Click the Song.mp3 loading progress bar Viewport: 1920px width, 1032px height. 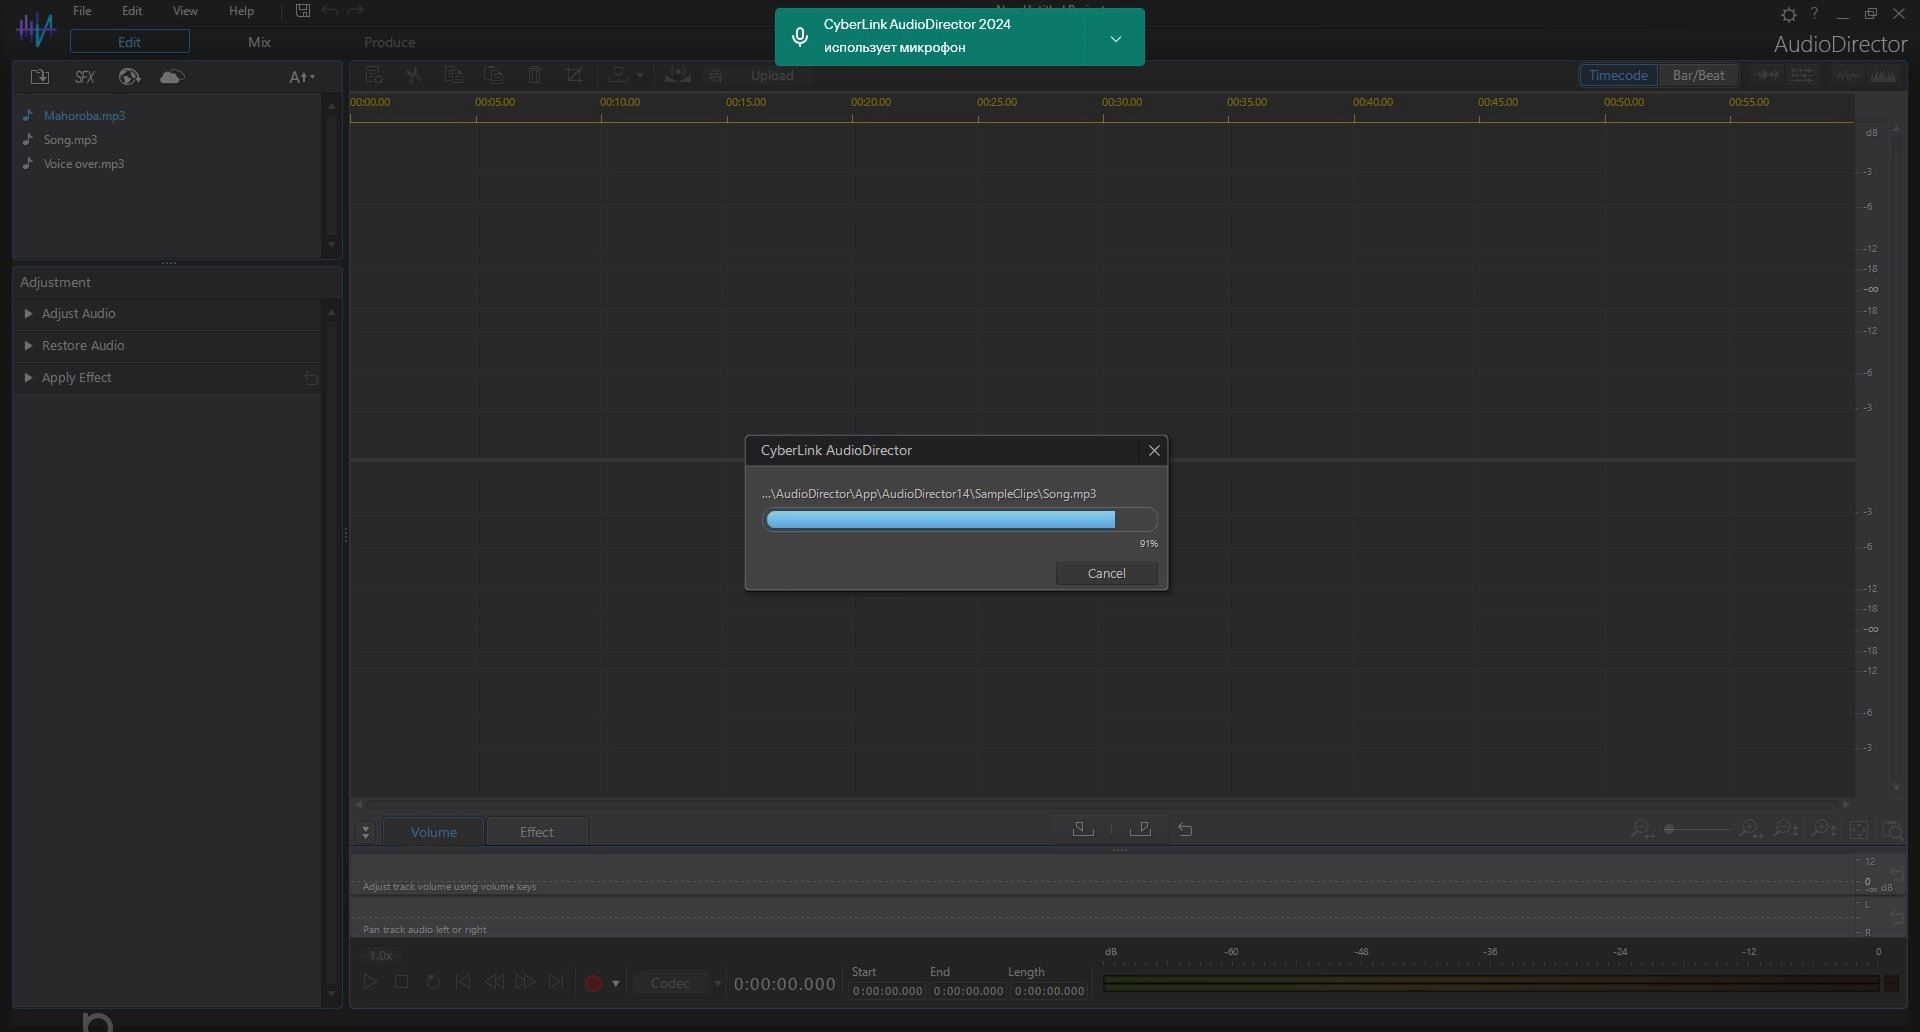pos(960,520)
